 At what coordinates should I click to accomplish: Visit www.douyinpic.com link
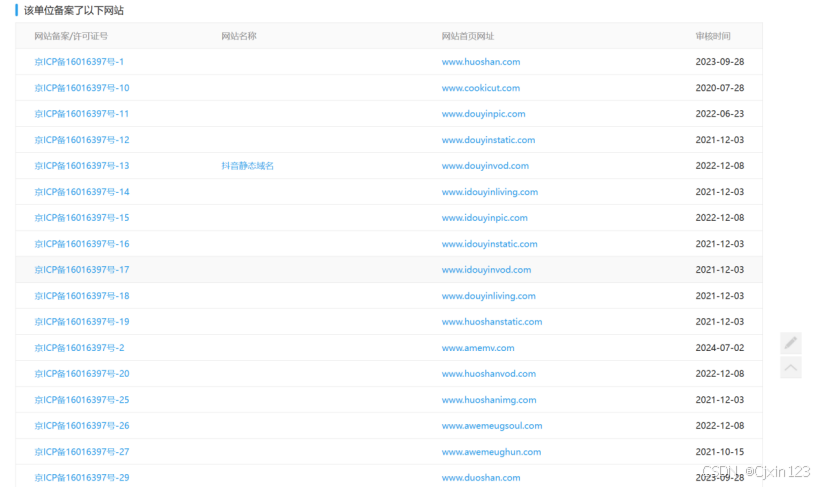coord(483,114)
